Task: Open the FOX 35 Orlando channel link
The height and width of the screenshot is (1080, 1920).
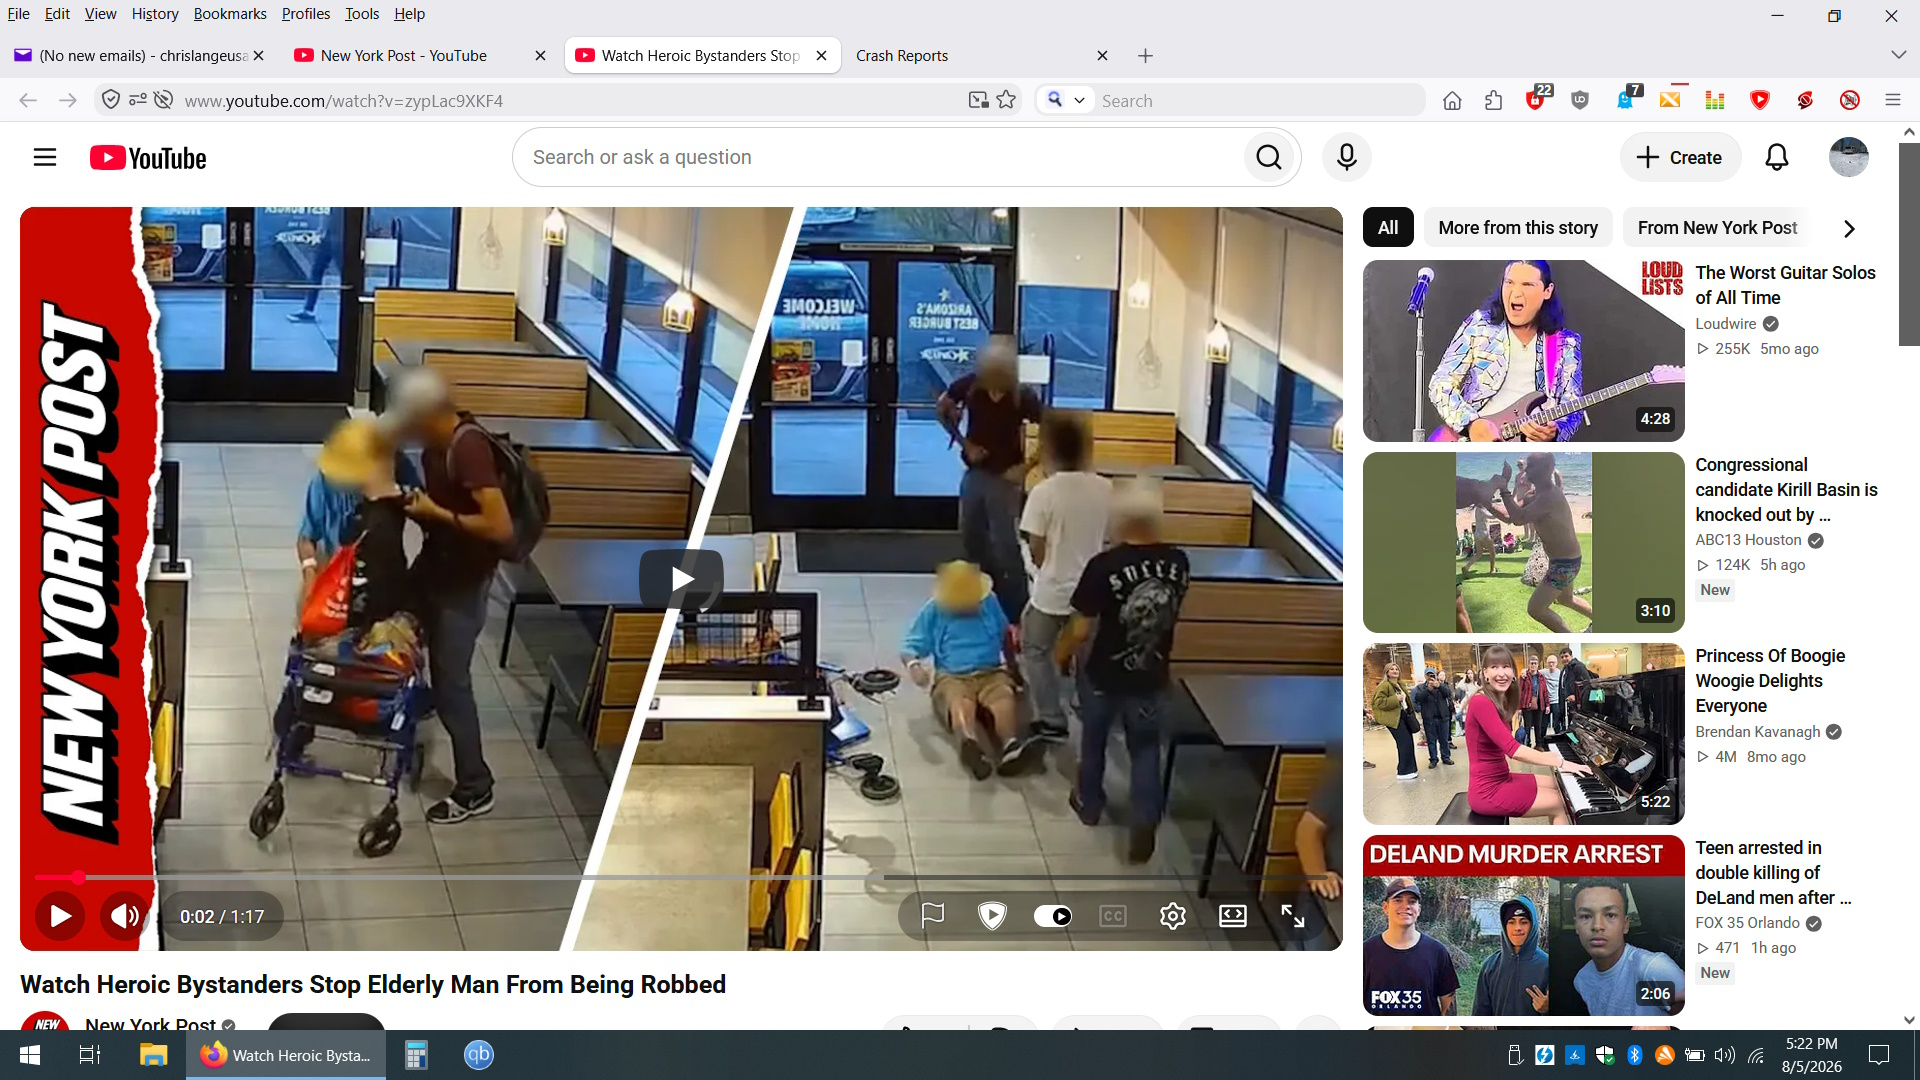Action: [x=1747, y=923]
